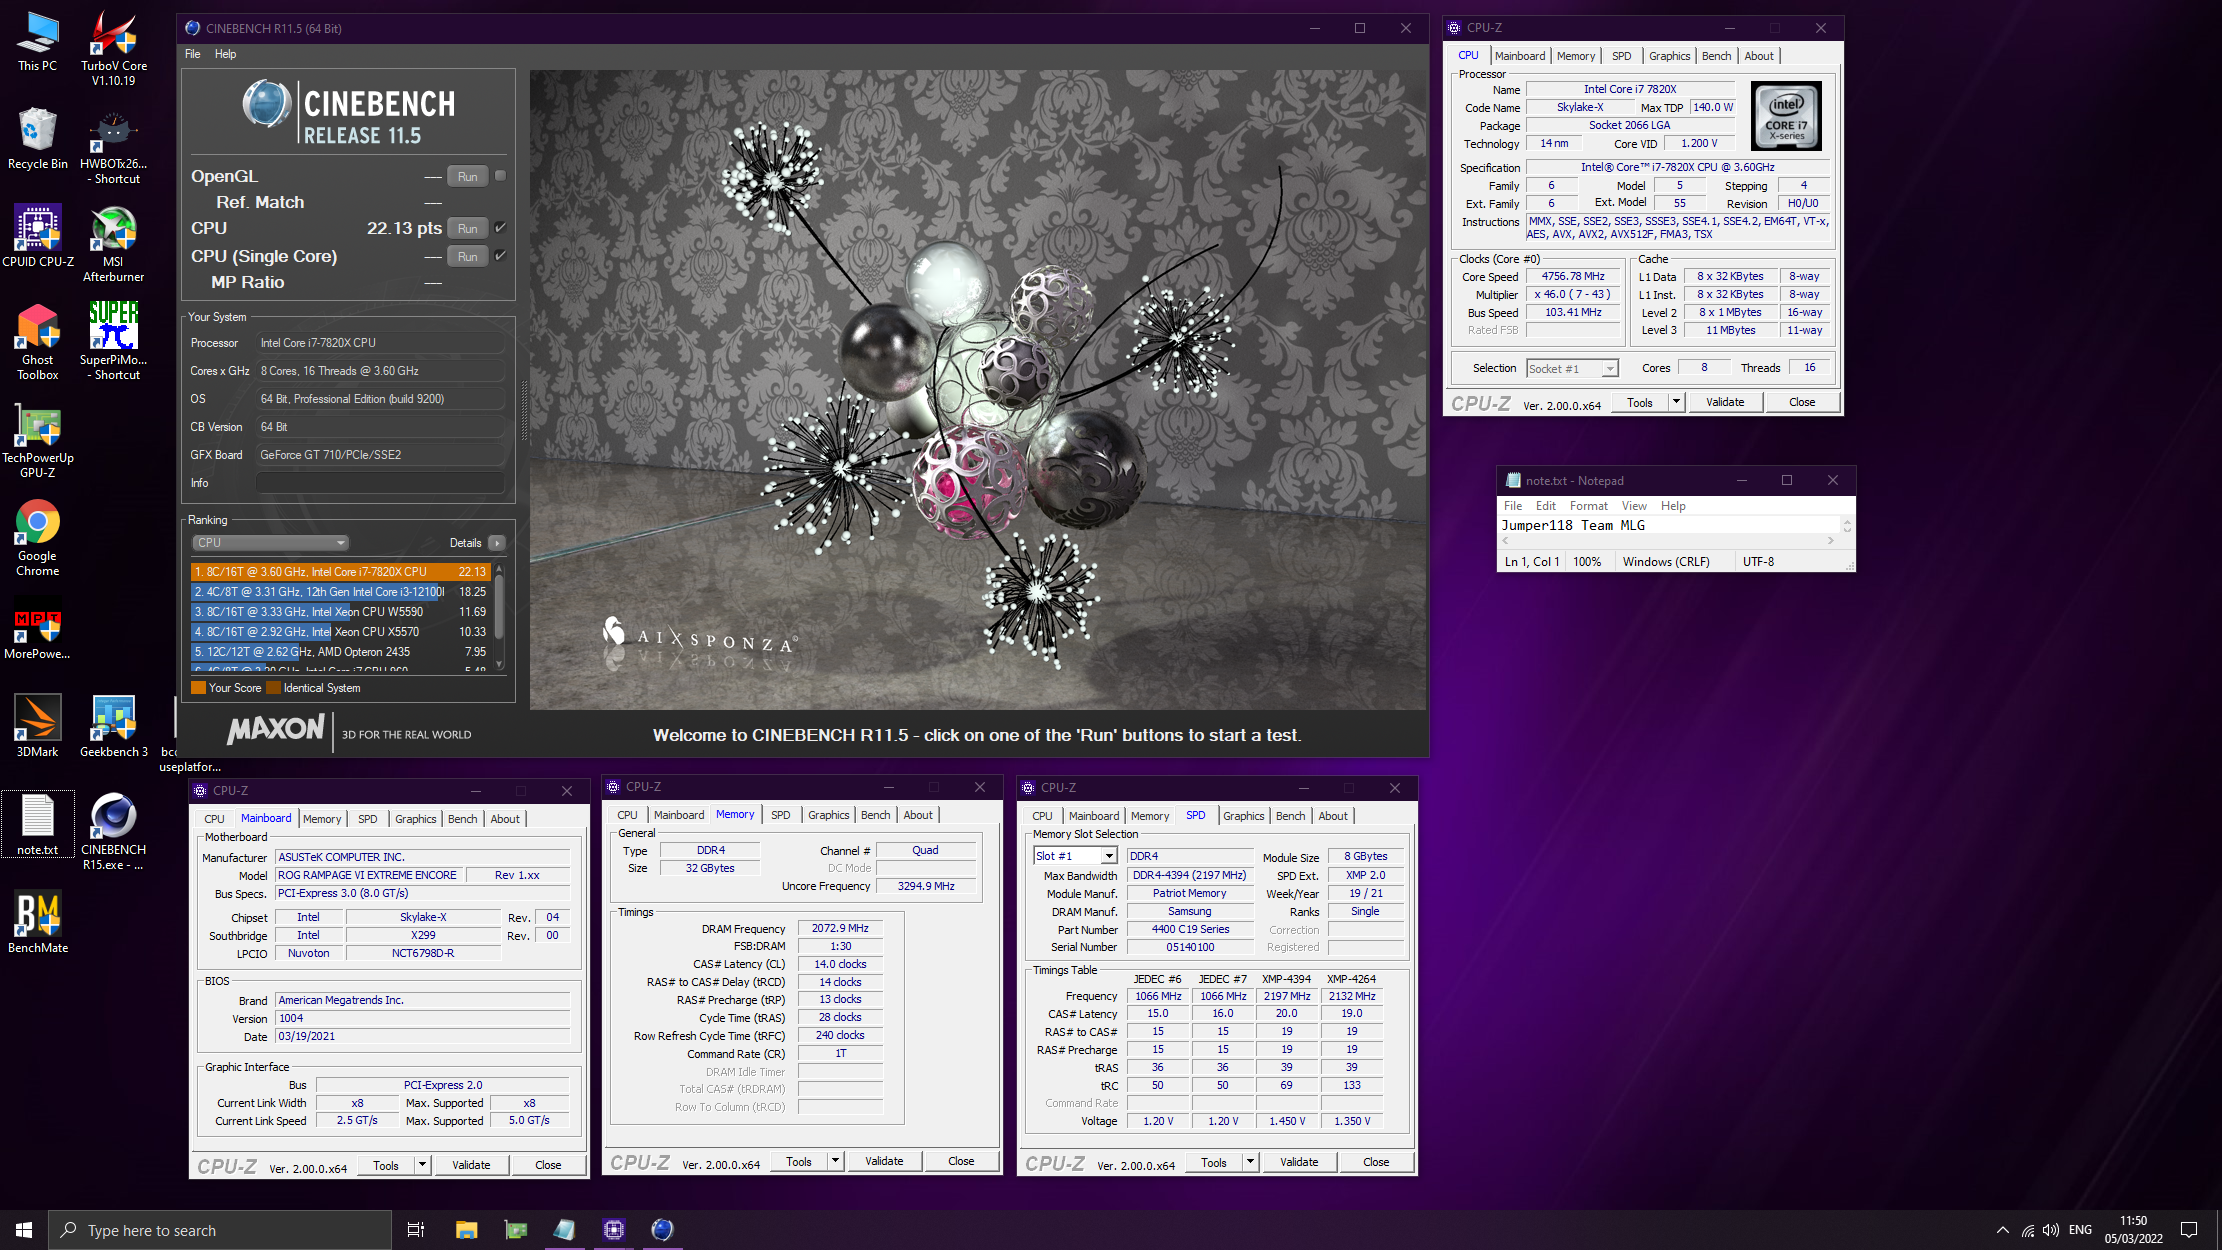
Task: Open TechPowerUp GPU-Z icon
Action: (x=38, y=441)
